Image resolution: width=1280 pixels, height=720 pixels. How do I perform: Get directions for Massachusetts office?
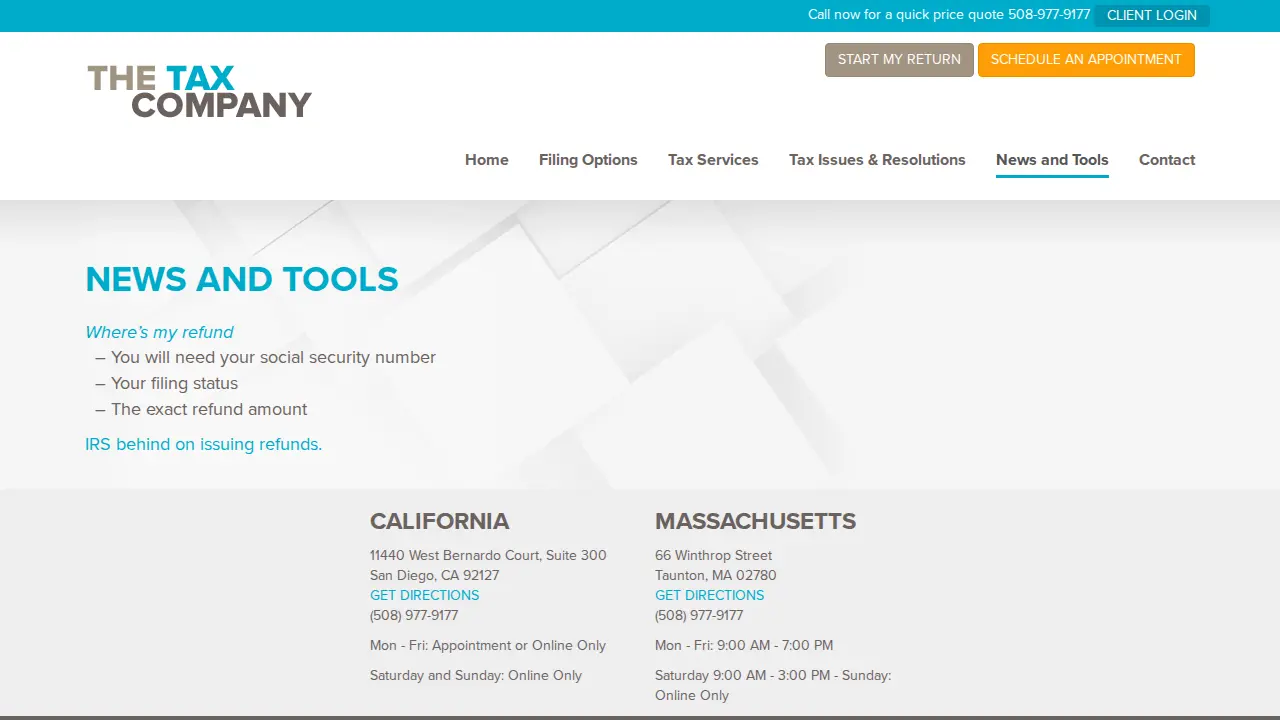709,595
